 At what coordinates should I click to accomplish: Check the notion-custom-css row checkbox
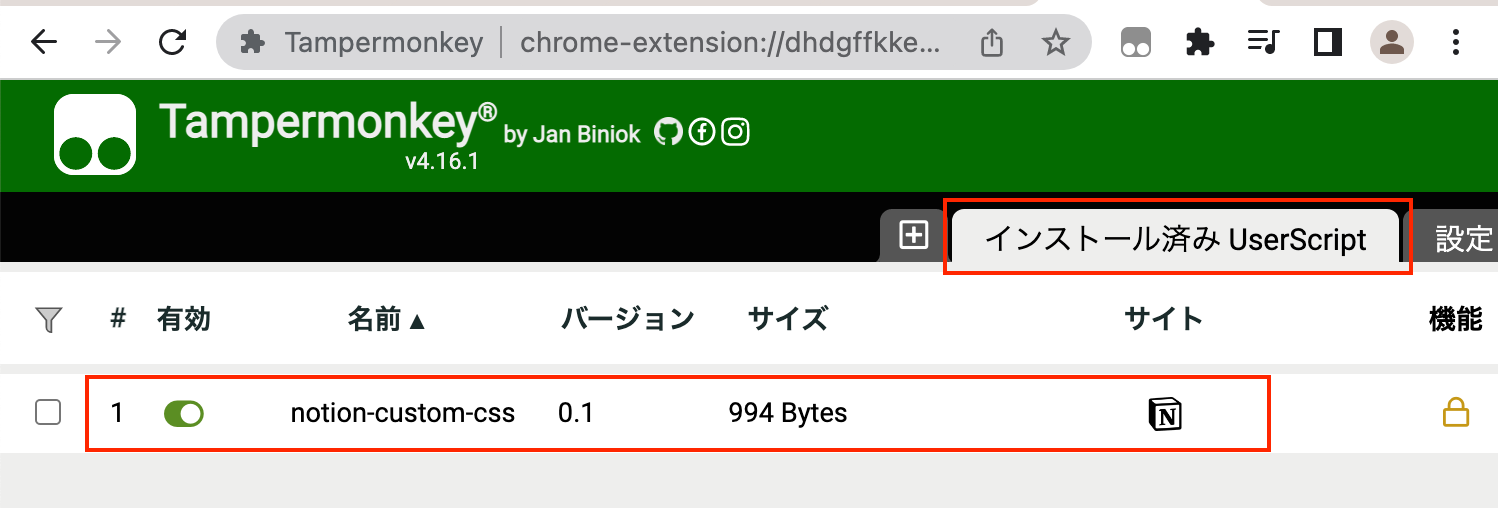point(48,412)
